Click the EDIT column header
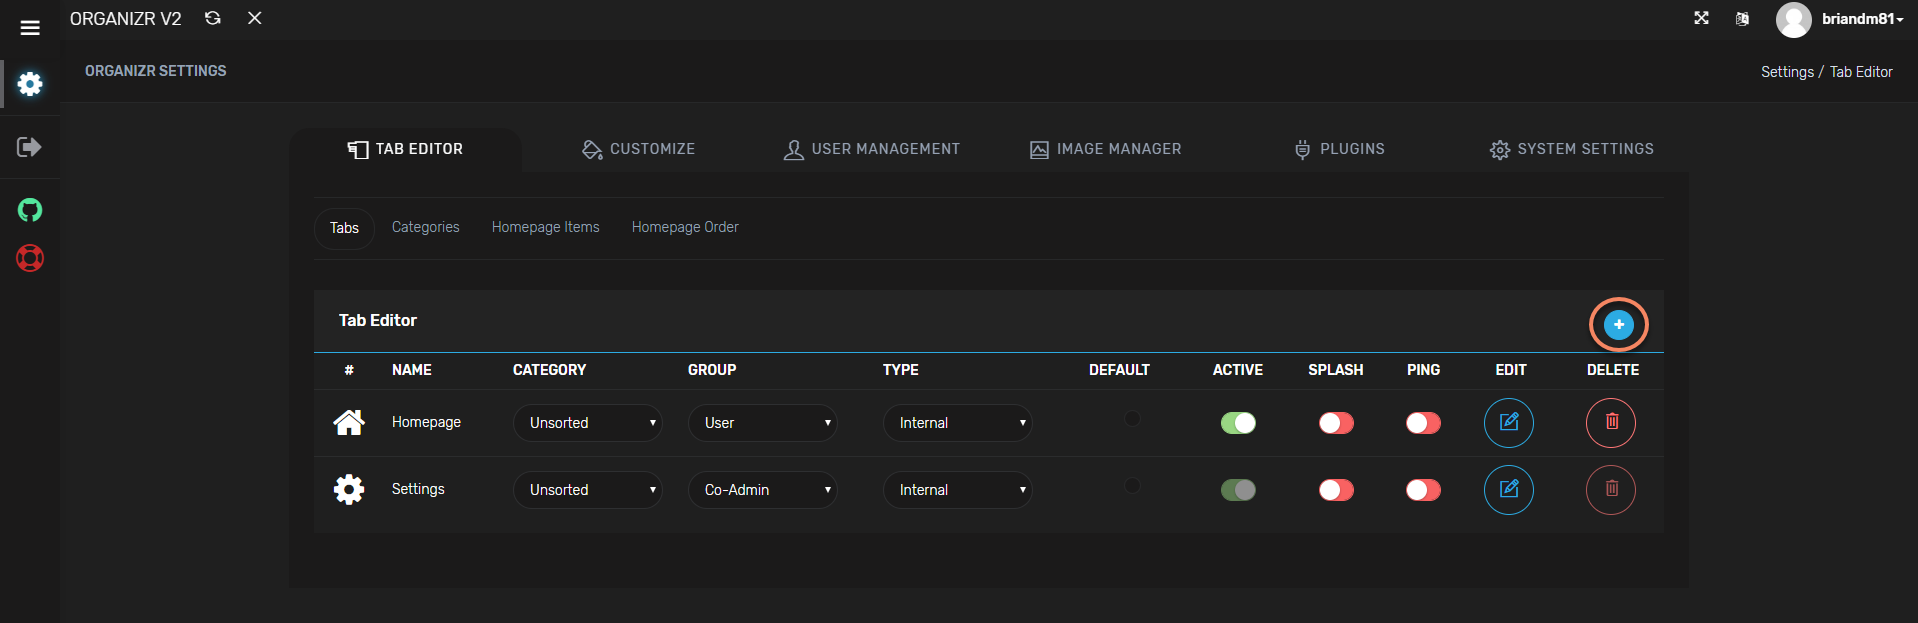1918x623 pixels. pyautogui.click(x=1511, y=370)
